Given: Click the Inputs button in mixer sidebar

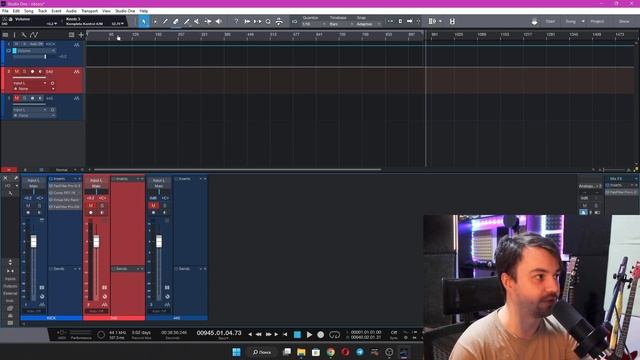Looking at the screenshot, I should (x=10, y=279).
